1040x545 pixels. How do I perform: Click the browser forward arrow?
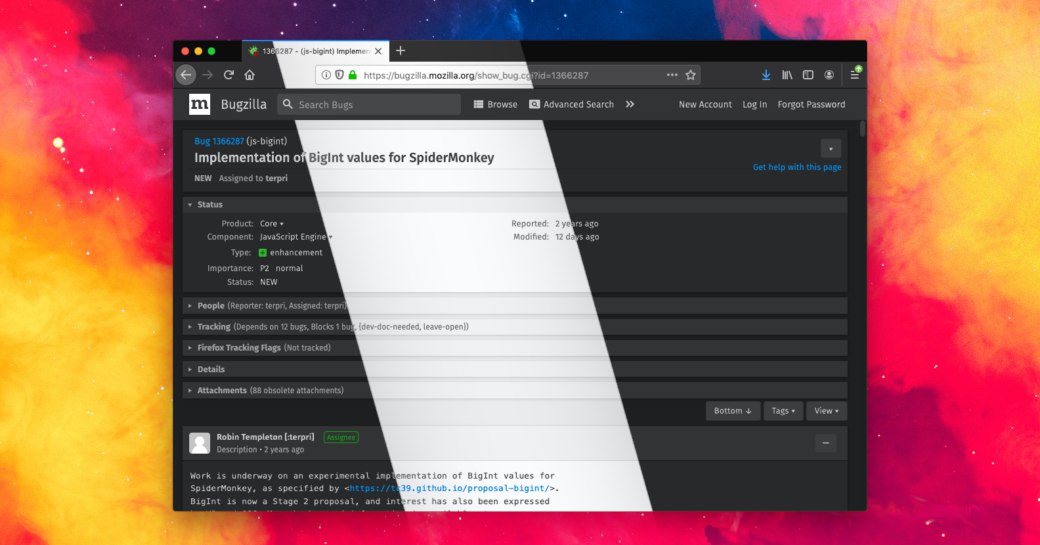point(208,75)
